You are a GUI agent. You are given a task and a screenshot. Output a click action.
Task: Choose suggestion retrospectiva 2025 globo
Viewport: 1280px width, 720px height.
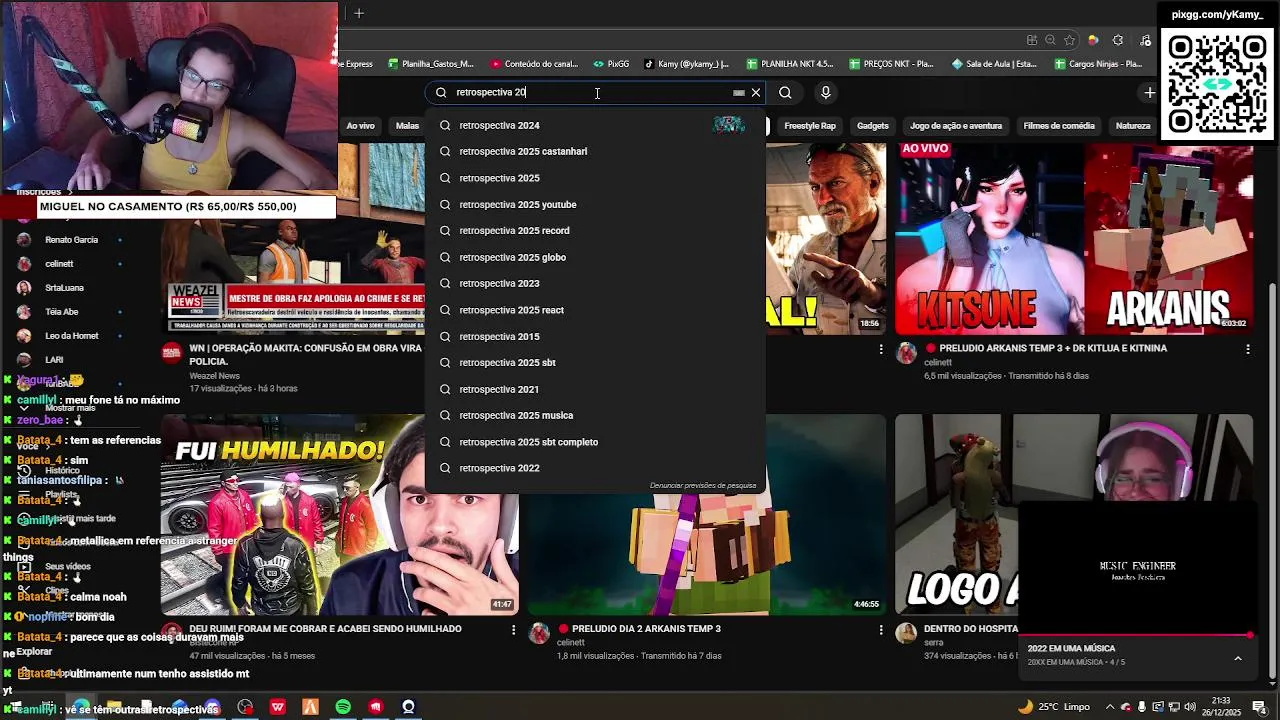[595, 257]
